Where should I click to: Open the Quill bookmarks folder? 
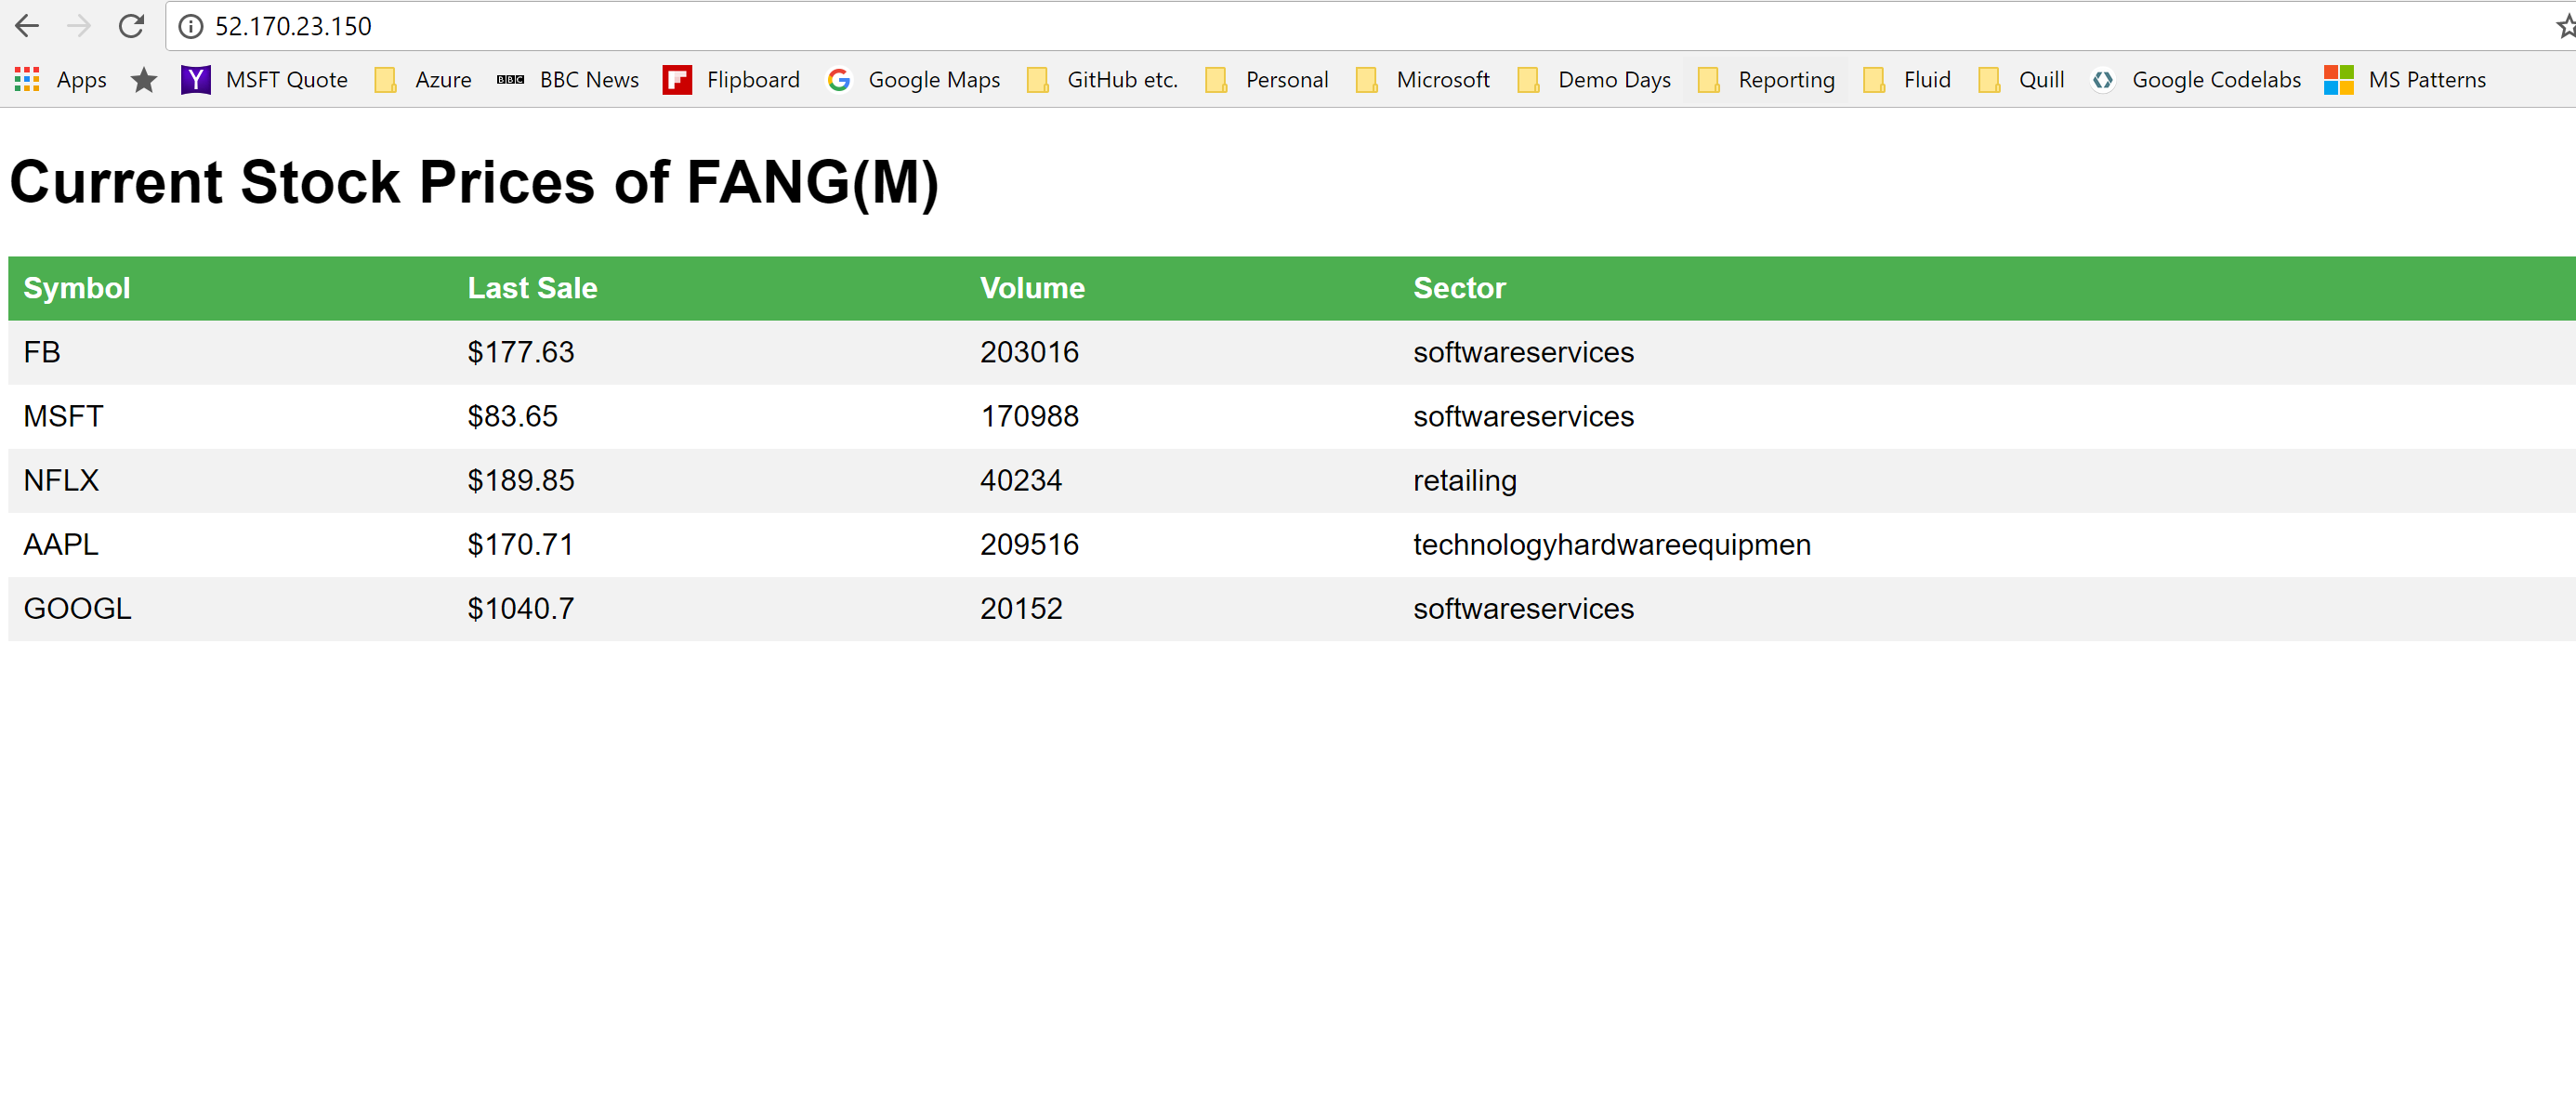pyautogui.click(x=2022, y=80)
